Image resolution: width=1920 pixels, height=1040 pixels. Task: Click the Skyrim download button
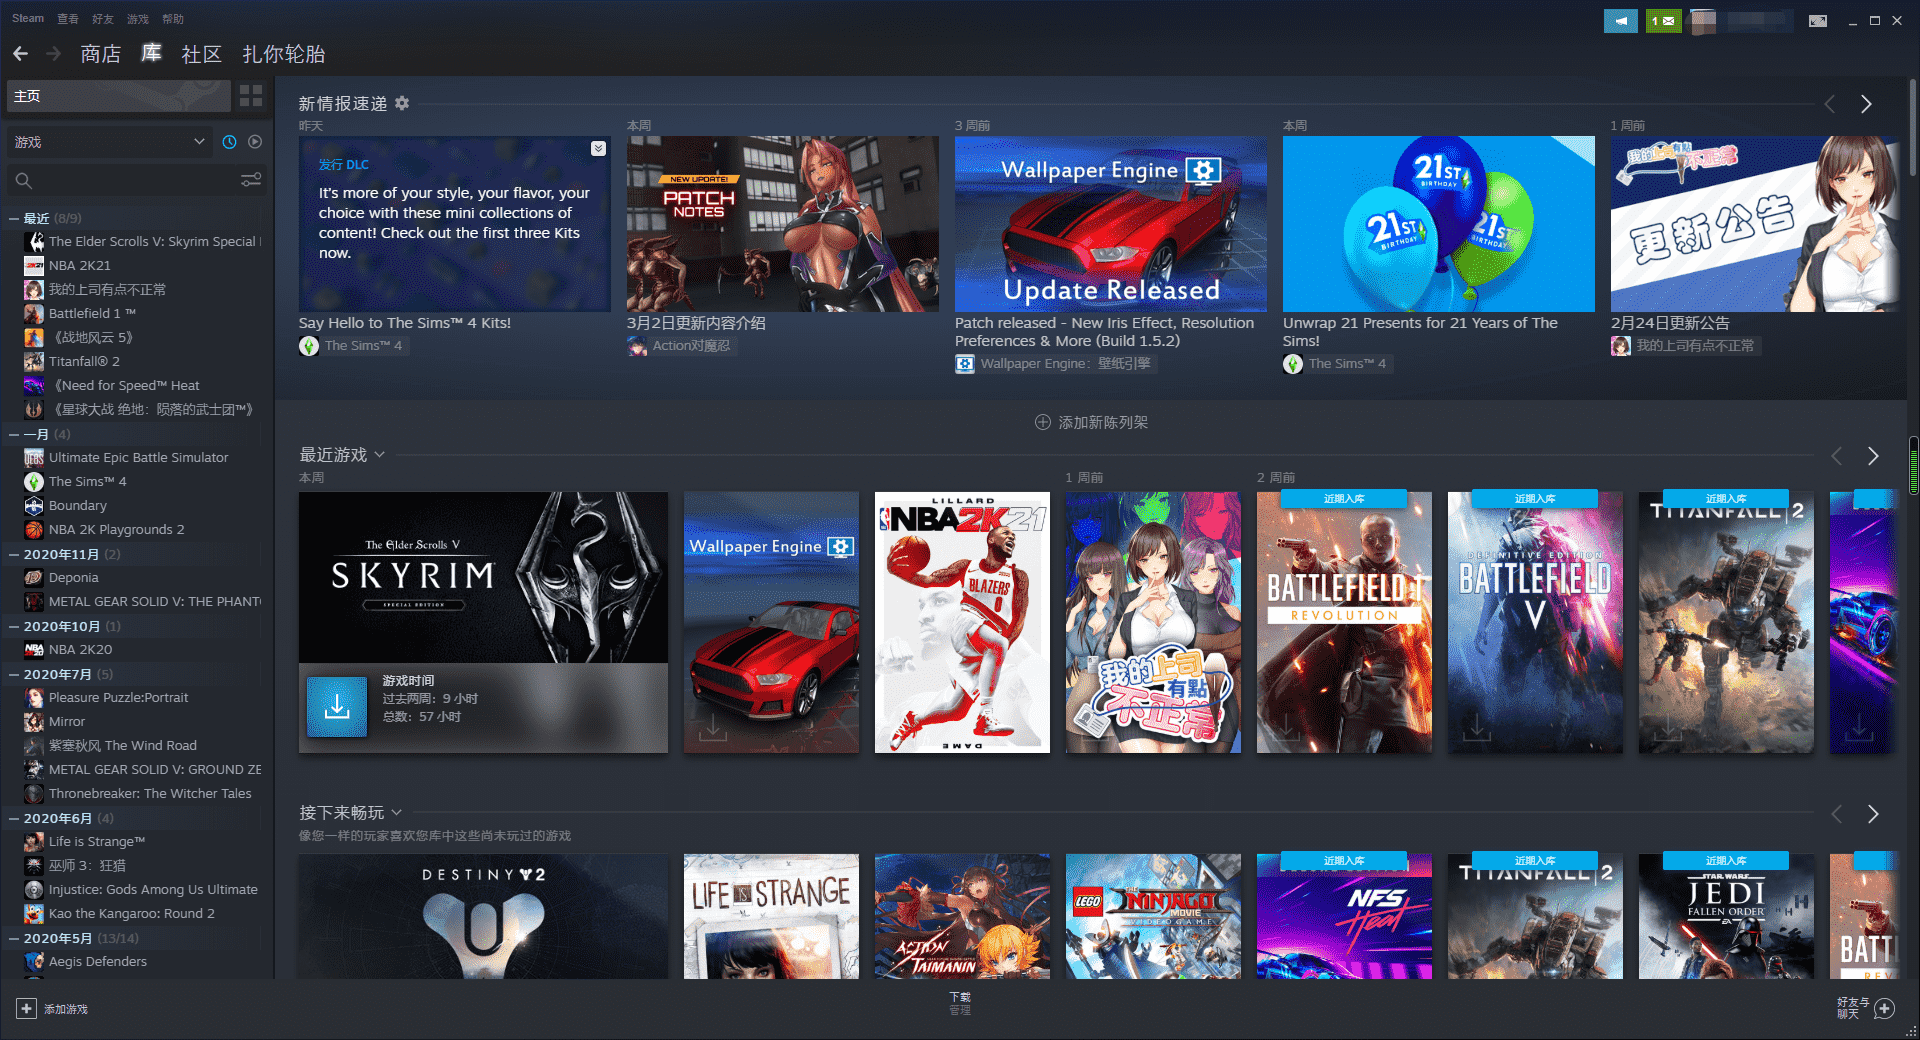tap(337, 707)
